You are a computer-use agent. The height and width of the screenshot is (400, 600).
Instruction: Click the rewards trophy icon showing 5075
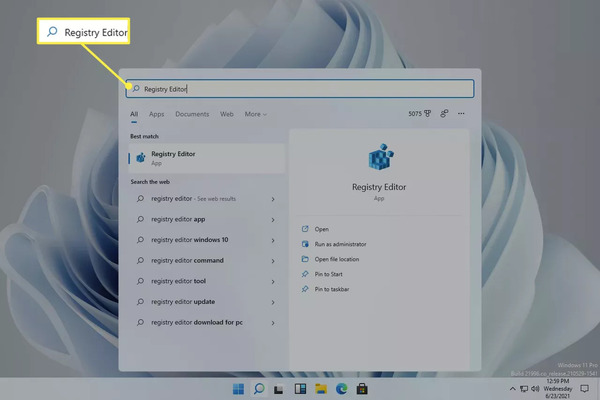(x=420, y=114)
